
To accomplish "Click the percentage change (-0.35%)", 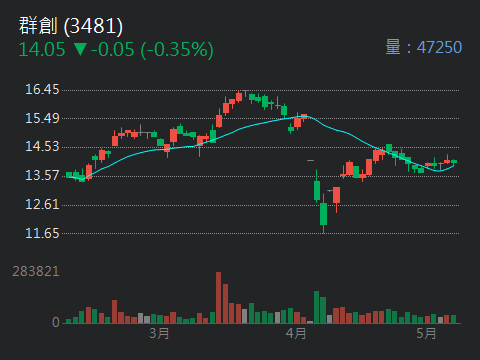I will coord(177,50).
